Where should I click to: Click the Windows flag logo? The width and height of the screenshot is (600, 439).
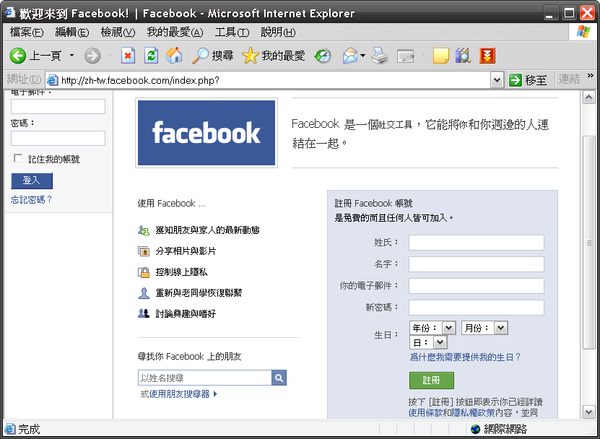(x=583, y=32)
